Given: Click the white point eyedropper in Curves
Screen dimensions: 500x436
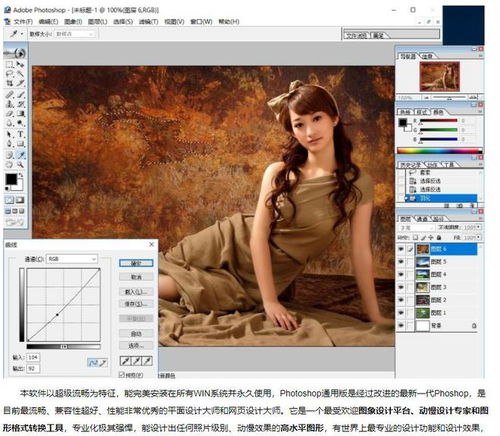Looking at the screenshot, I should coord(147,361).
